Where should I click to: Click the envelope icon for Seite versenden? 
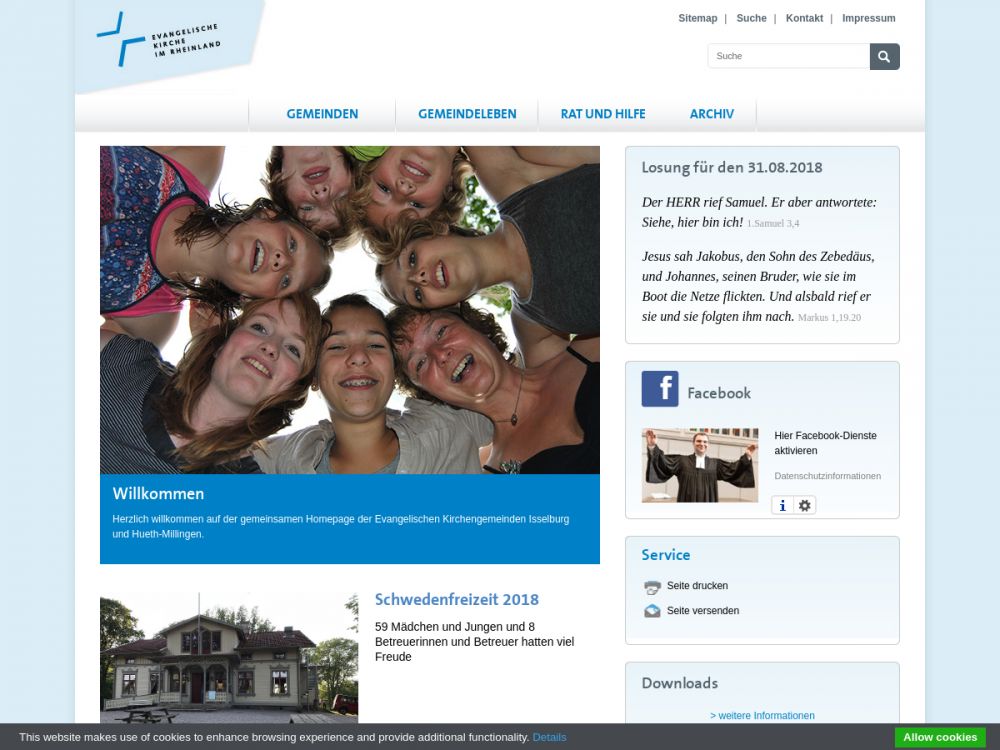[652, 611]
